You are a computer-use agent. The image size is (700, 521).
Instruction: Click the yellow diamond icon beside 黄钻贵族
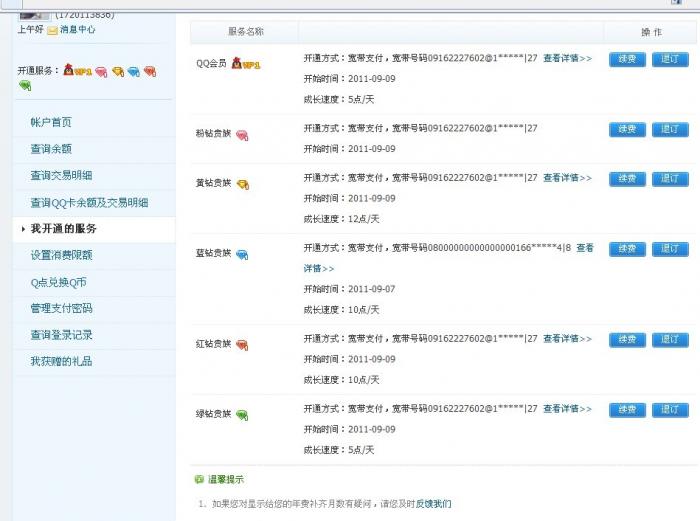[243, 184]
